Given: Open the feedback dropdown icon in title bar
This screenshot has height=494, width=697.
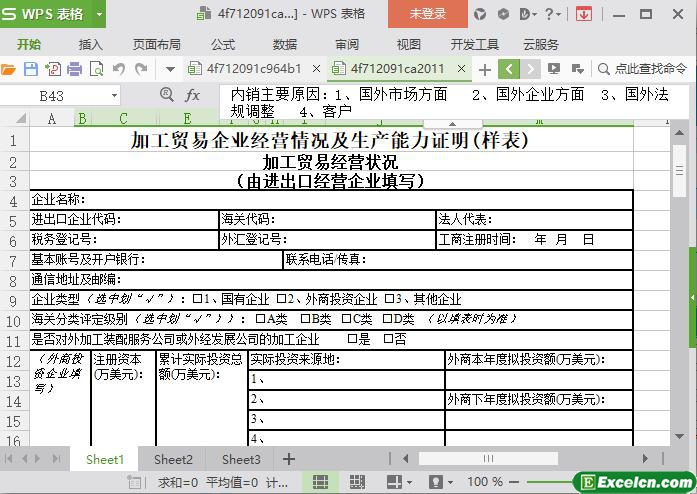Looking at the screenshot, I should (528, 14).
